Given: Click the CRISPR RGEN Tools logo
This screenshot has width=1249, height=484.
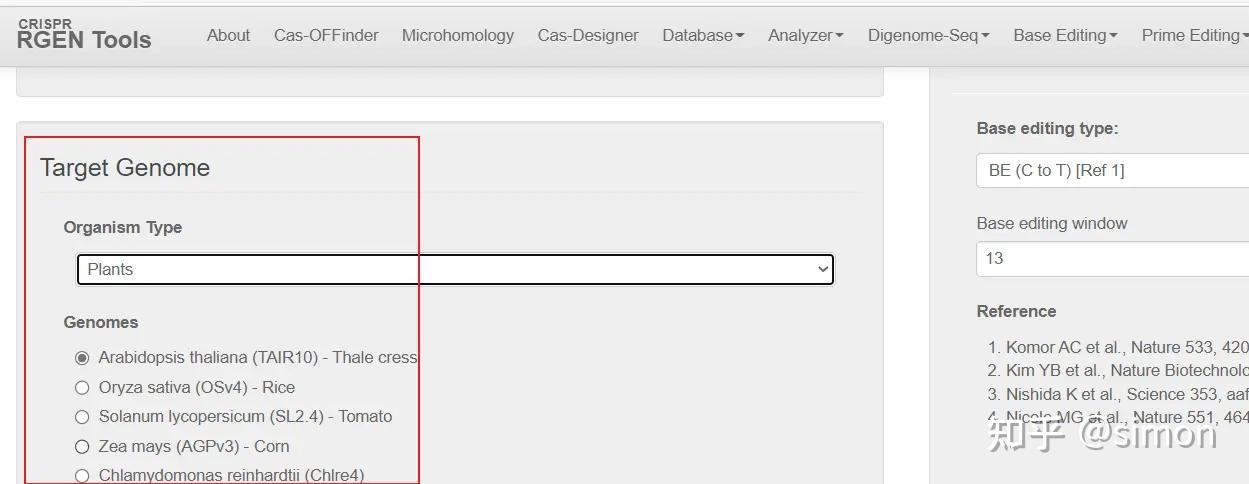Looking at the screenshot, I should point(84,35).
